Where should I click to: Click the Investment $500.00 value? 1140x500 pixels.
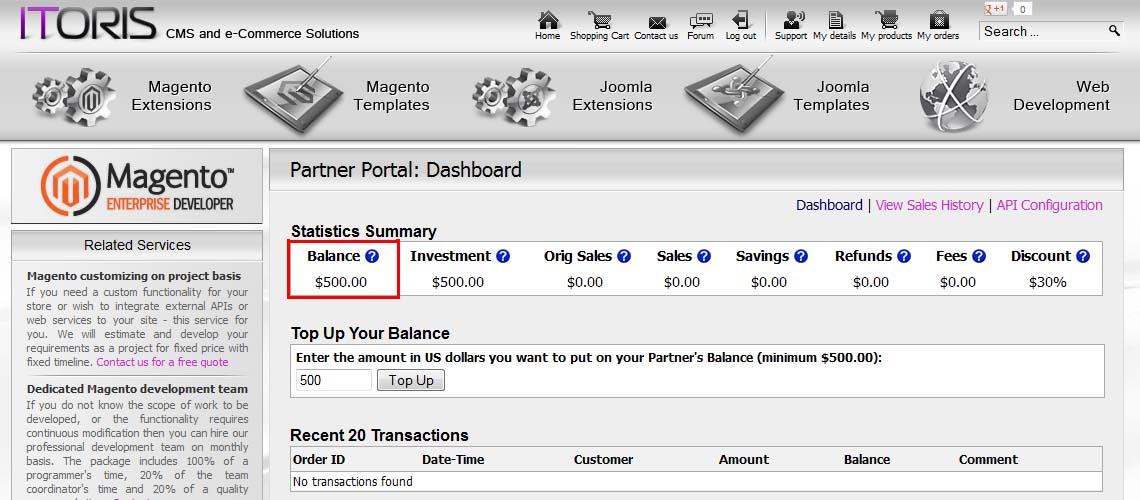click(x=458, y=282)
